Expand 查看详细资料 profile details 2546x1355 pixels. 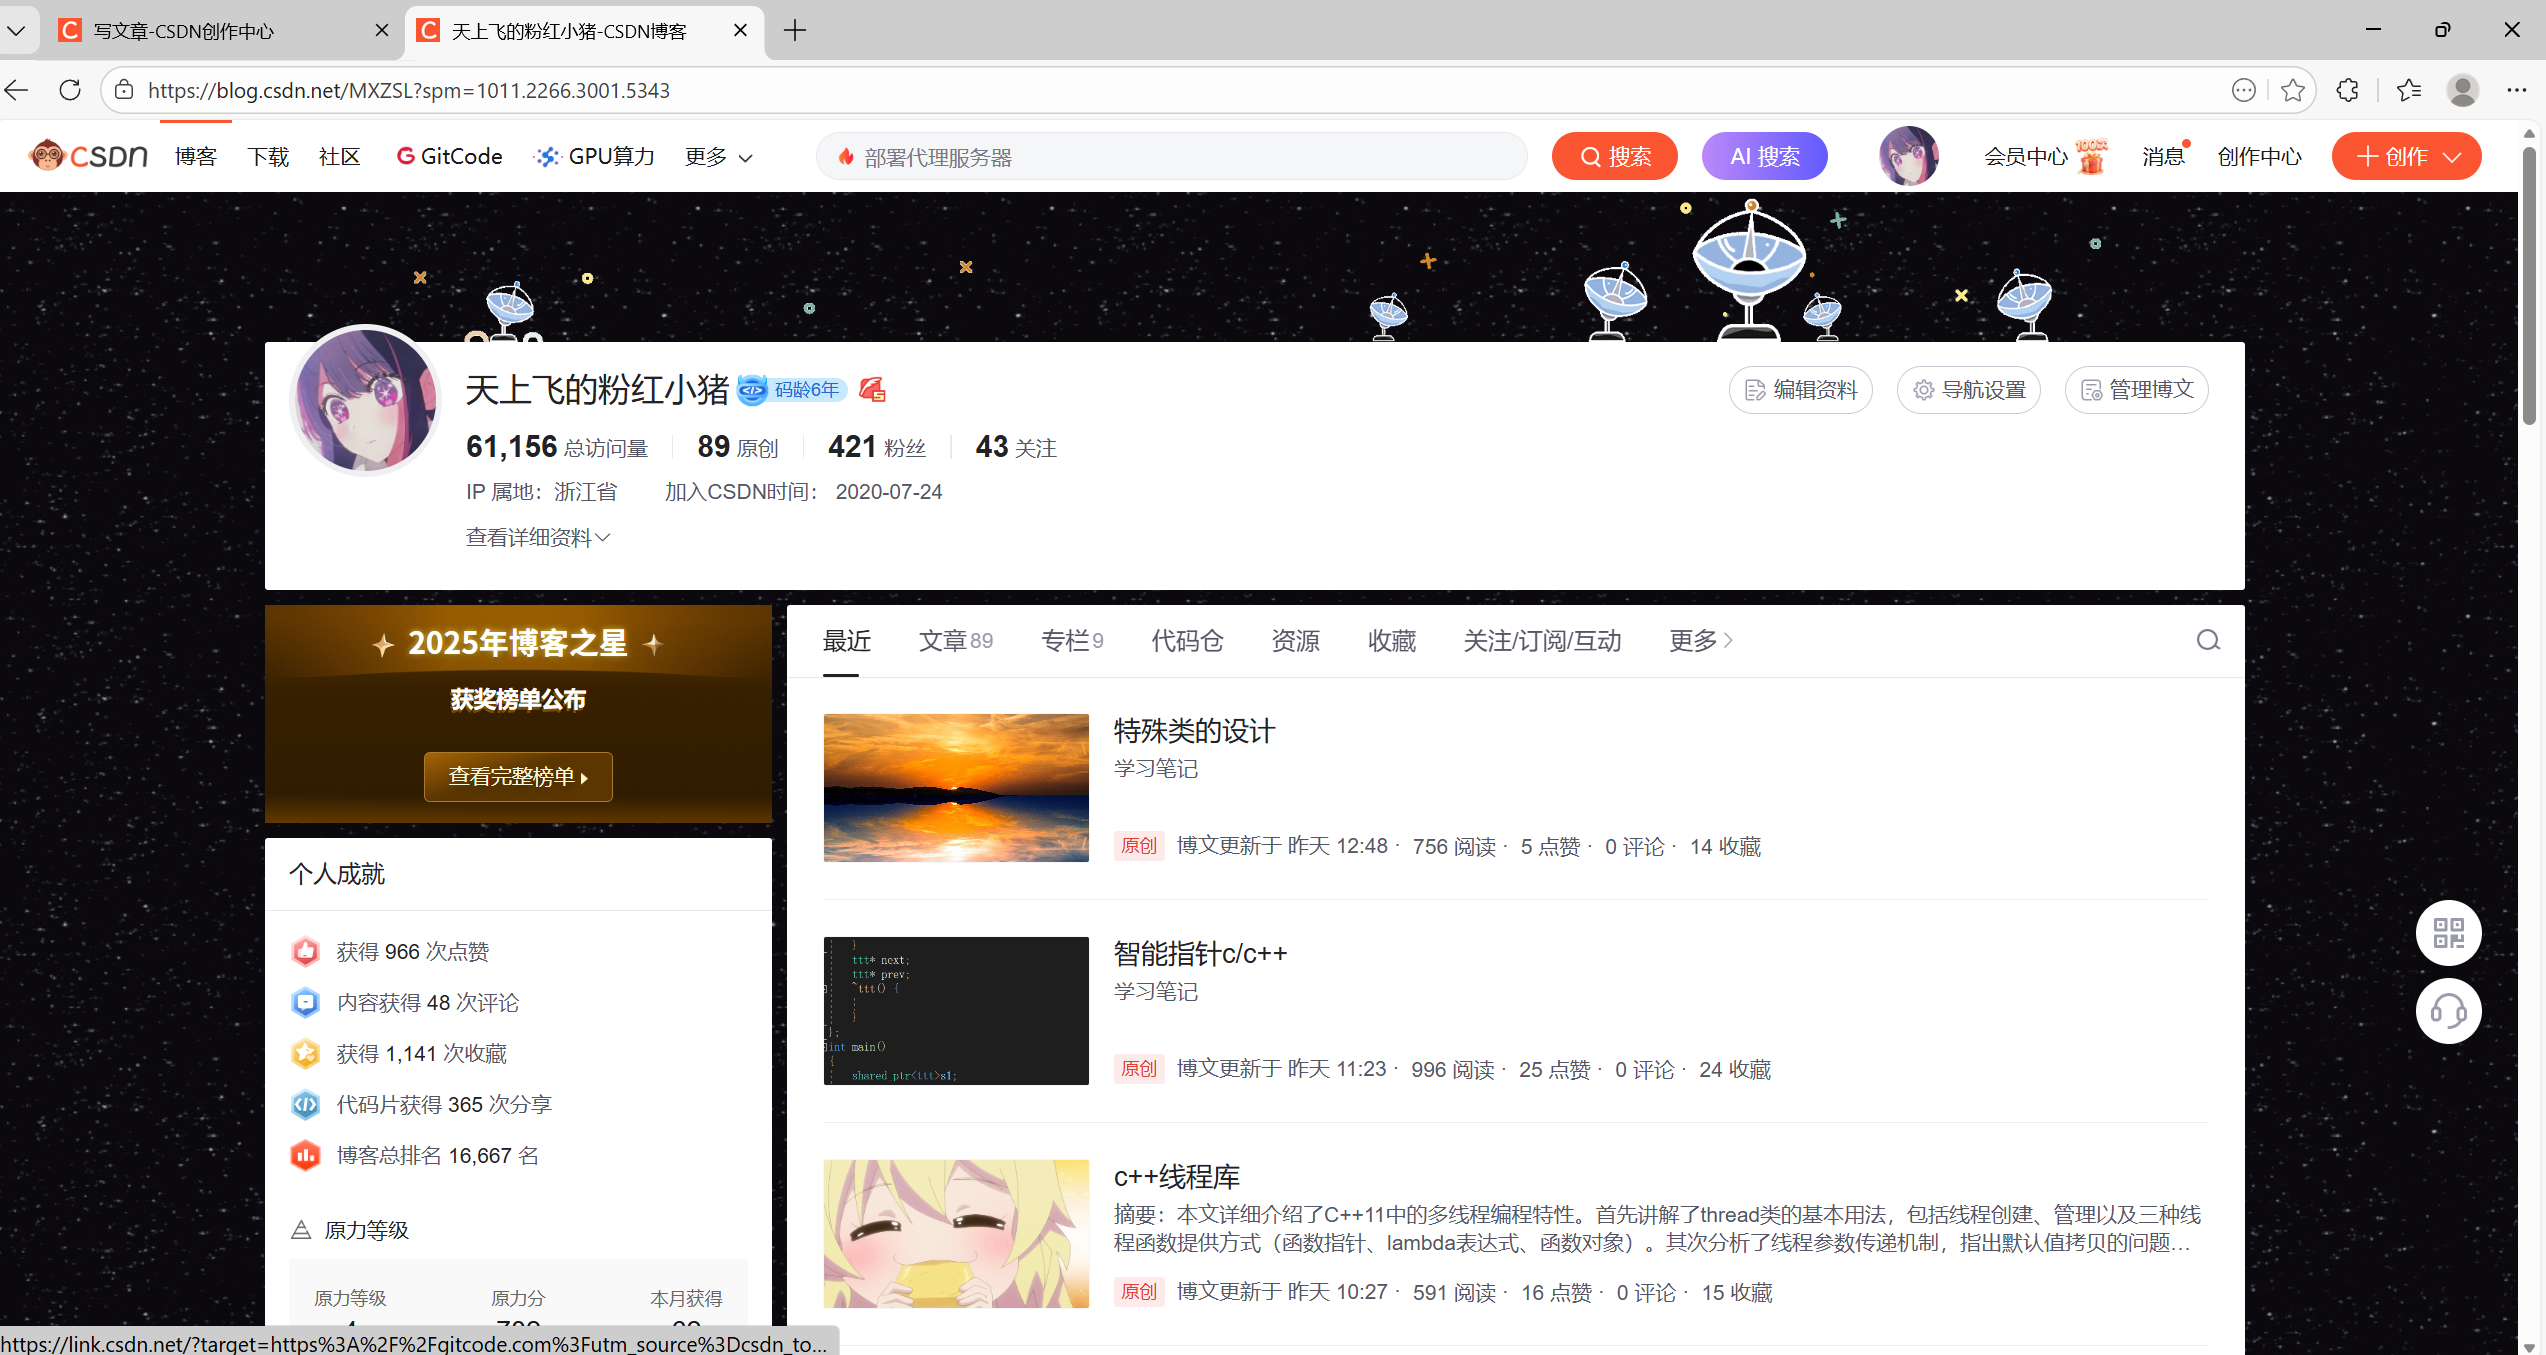click(x=537, y=538)
